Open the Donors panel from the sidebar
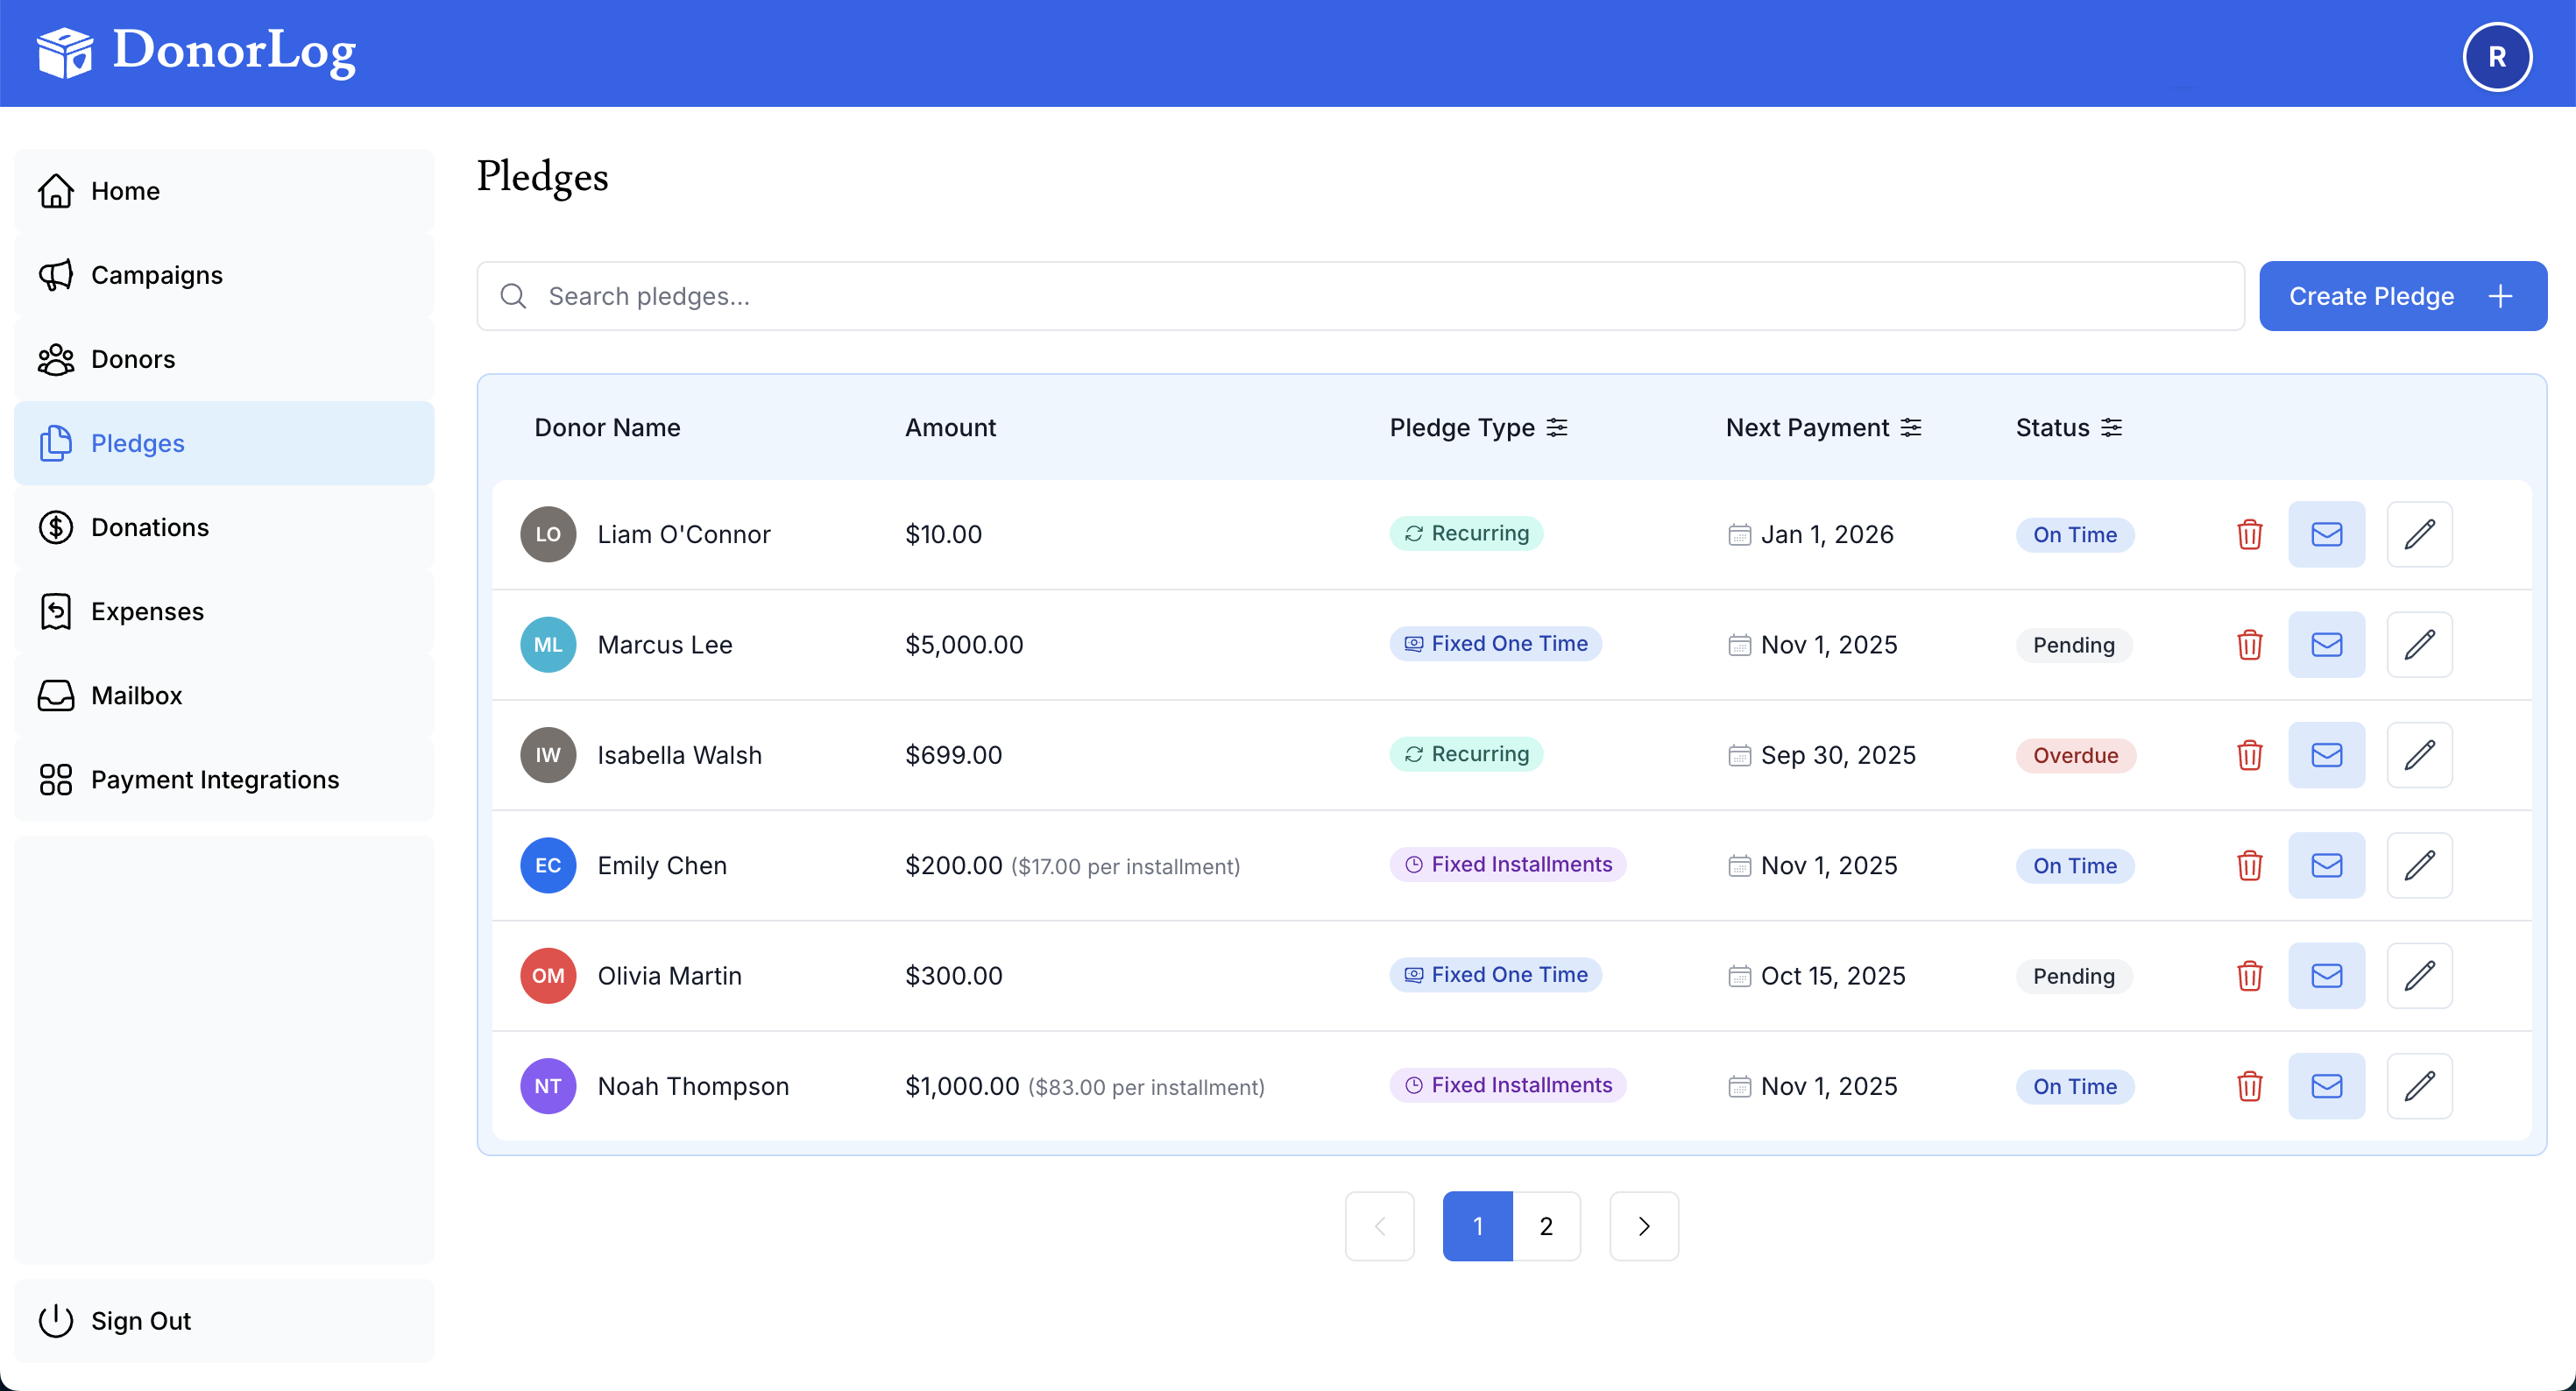 click(133, 359)
